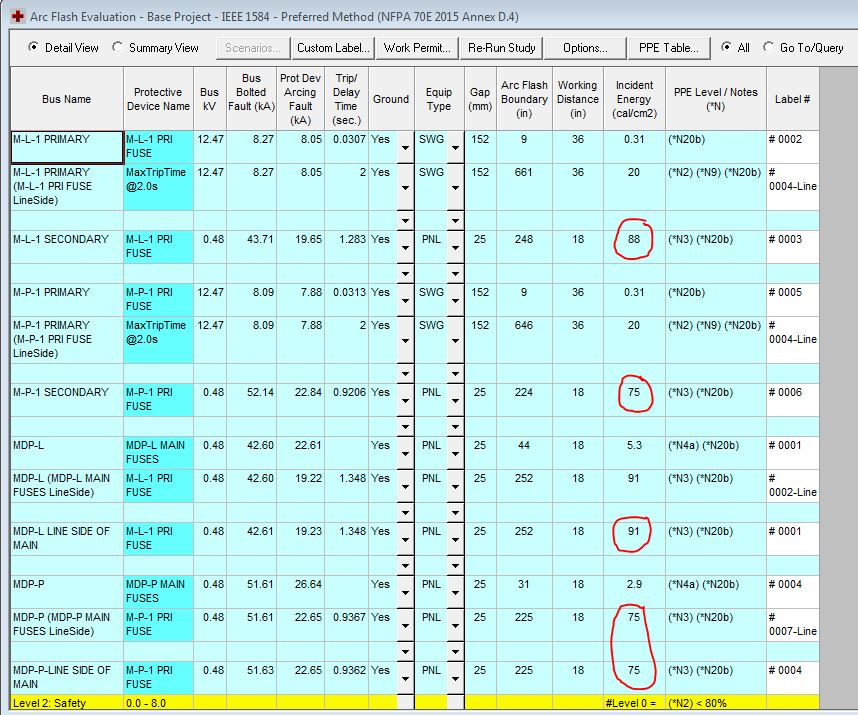This screenshot has width=858, height=715.
Task: Click incident energy value 88
Action: click(634, 239)
